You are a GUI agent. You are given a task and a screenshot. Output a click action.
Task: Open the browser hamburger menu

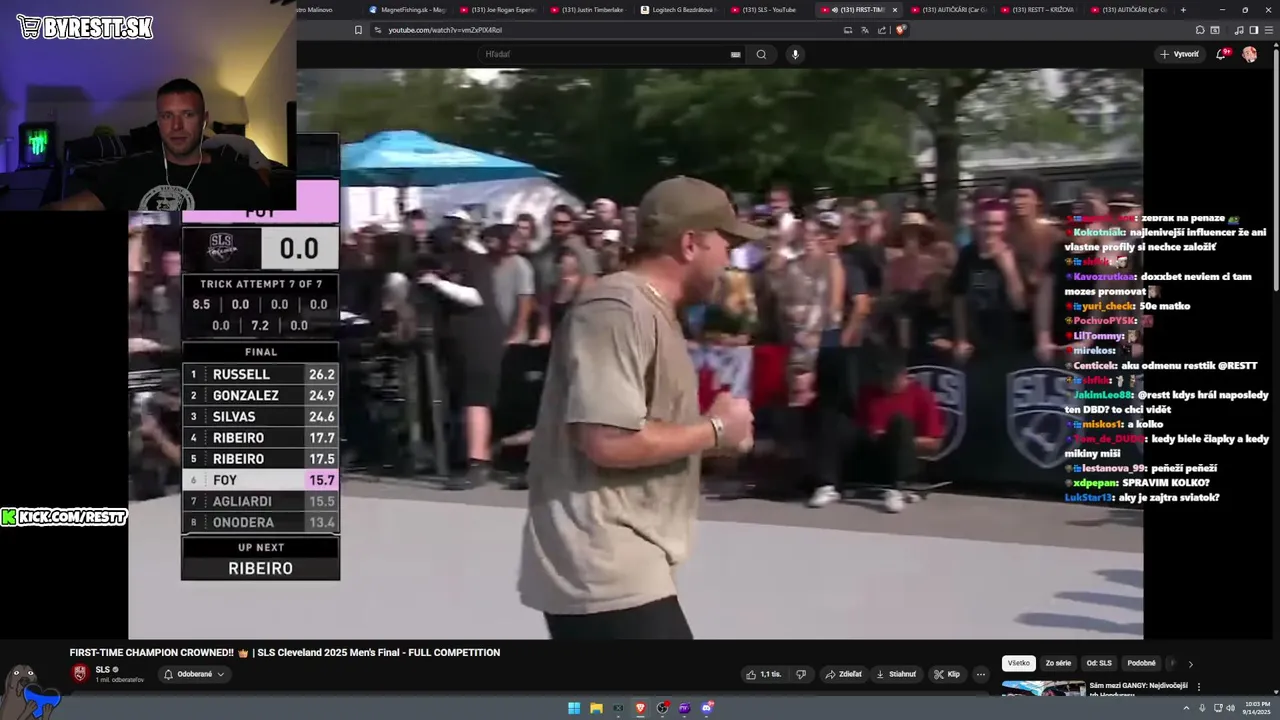pos(1269,30)
